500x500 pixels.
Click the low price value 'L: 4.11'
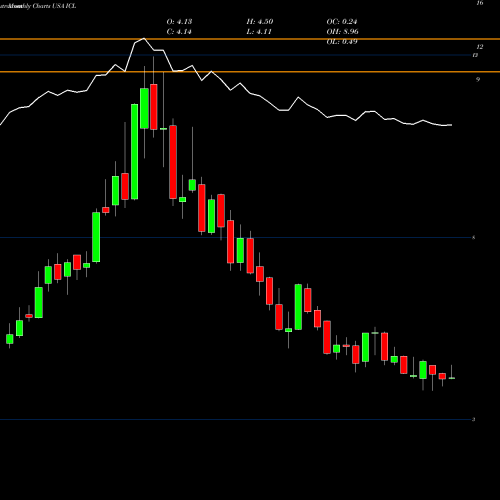(259, 32)
